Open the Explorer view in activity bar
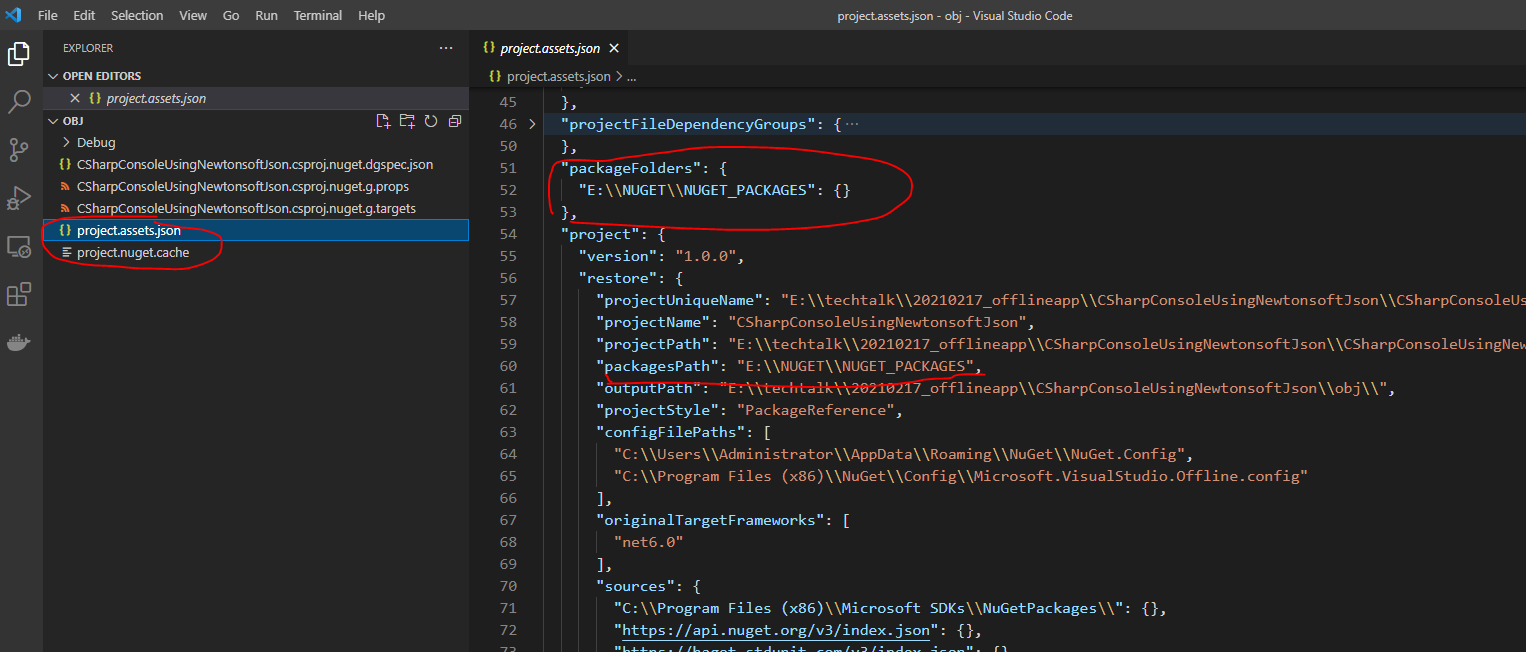1526x652 pixels. coord(18,54)
